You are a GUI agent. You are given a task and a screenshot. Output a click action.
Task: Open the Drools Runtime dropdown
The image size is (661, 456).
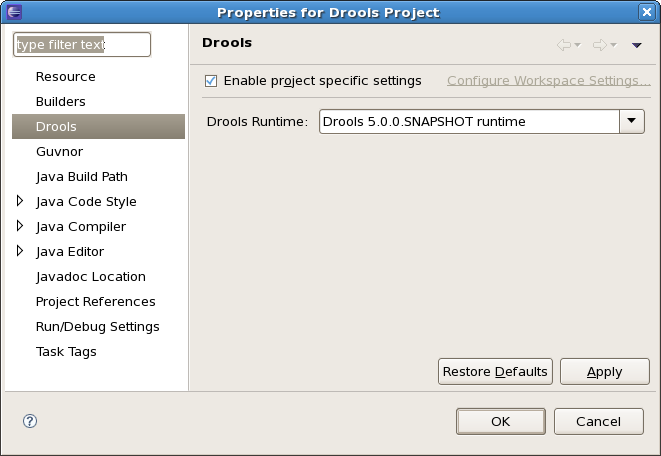[x=631, y=121]
